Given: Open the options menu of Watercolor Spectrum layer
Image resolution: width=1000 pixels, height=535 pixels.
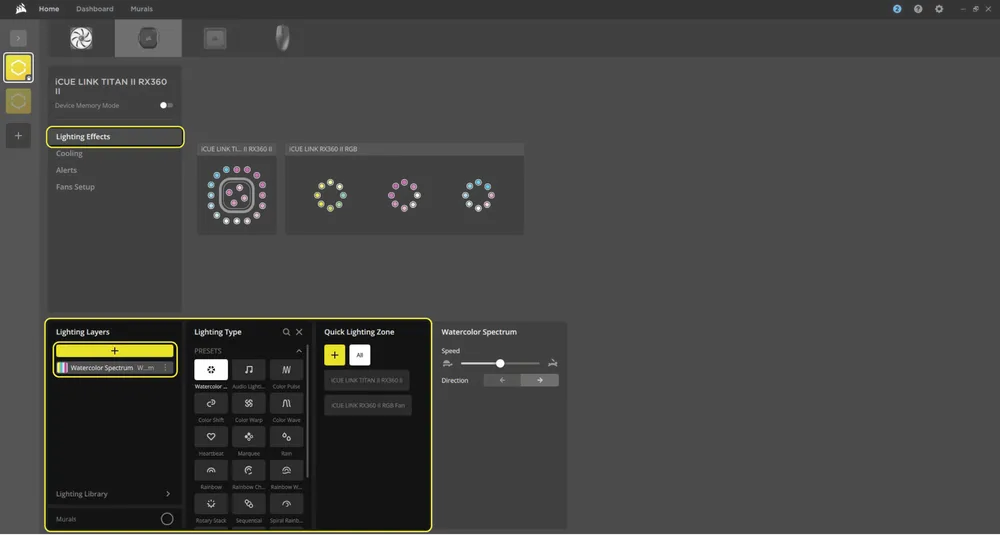Looking at the screenshot, I should click(x=166, y=368).
